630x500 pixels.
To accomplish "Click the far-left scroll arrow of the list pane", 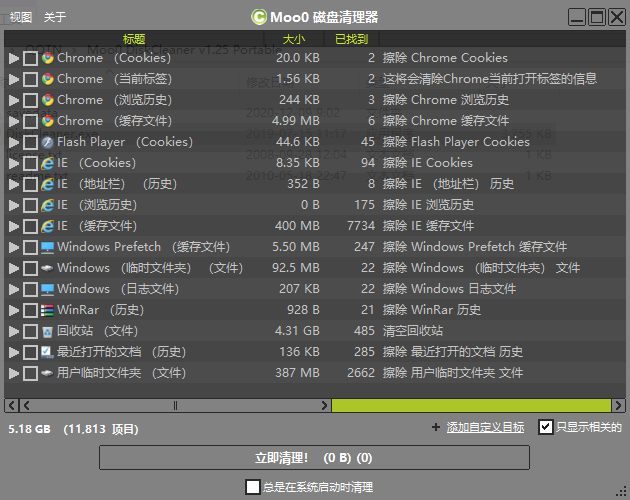I will [11, 406].
